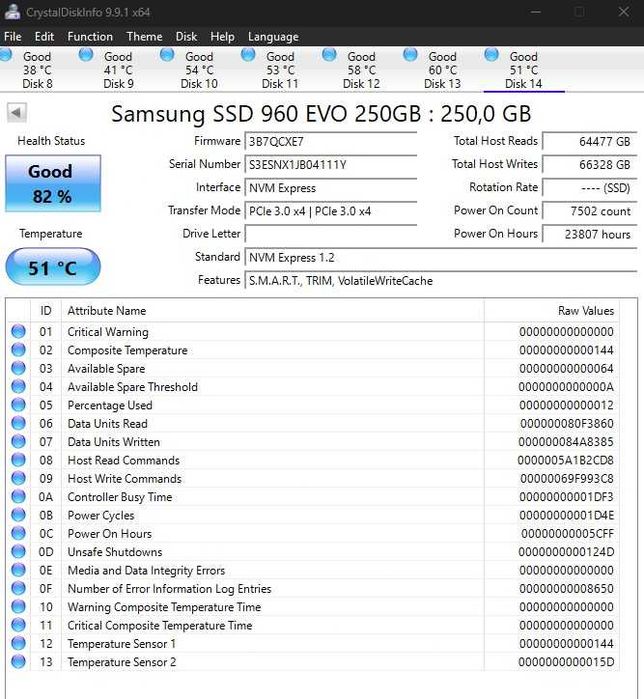Click the Power On Count value 7502 count
Viewport: 644px width, 699px height.
pos(590,211)
